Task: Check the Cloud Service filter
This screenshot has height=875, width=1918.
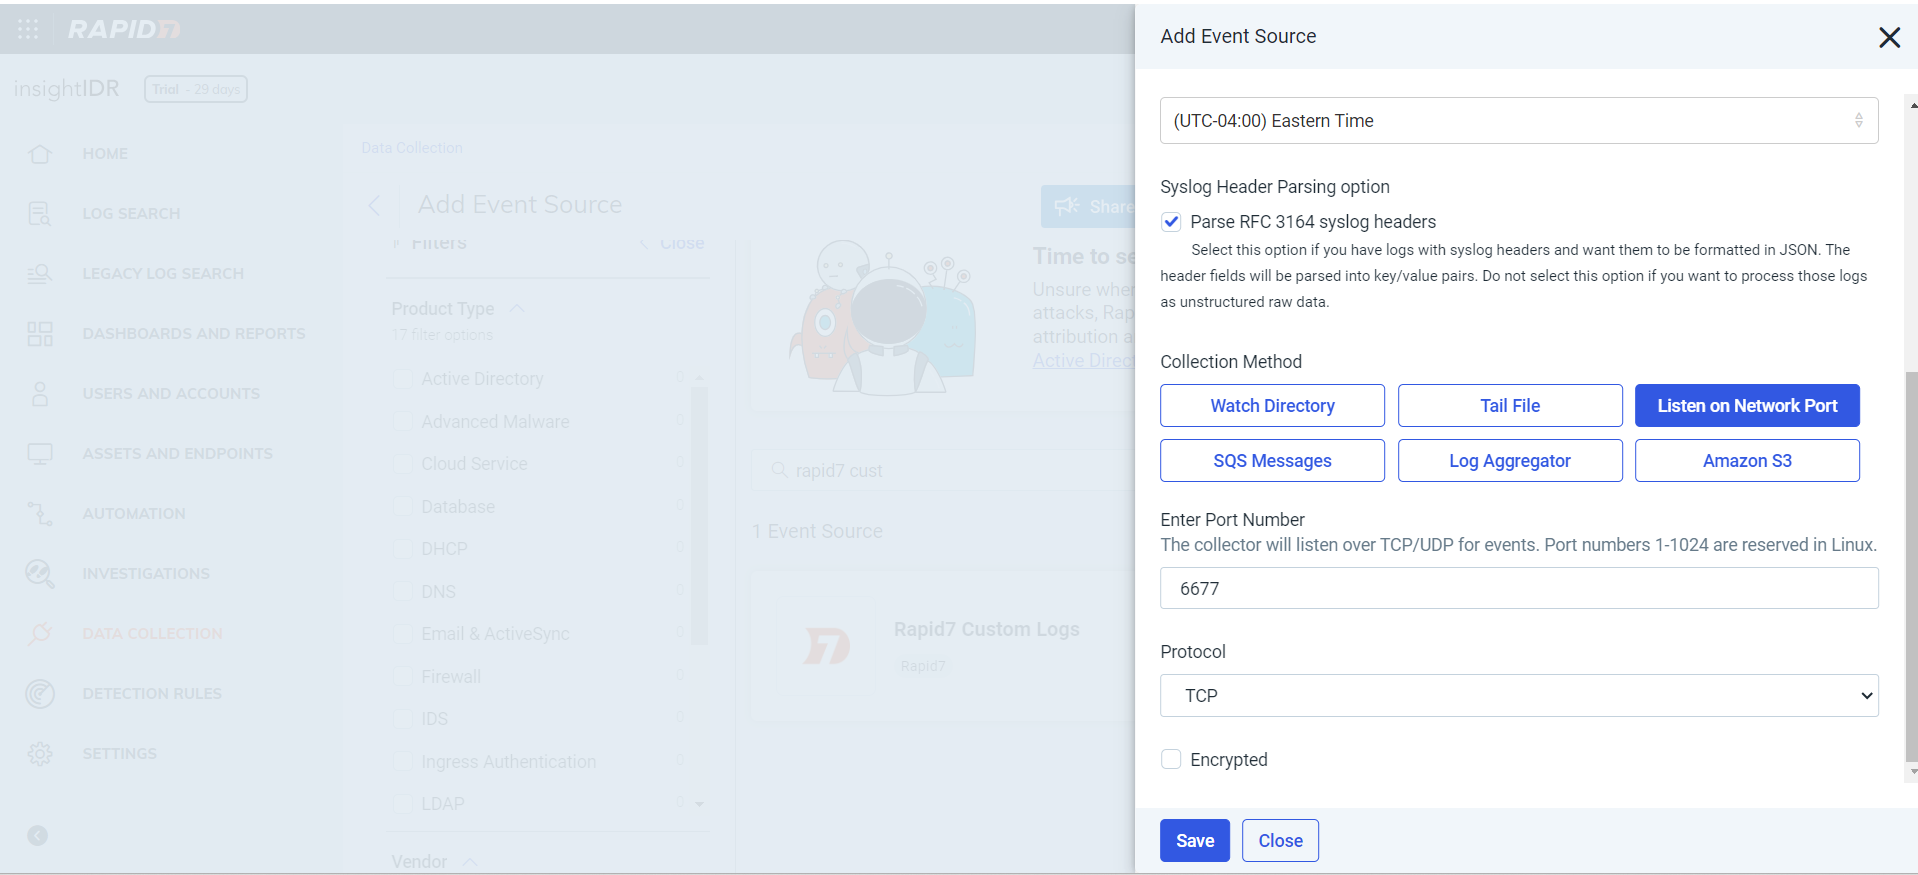Action: pos(403,464)
